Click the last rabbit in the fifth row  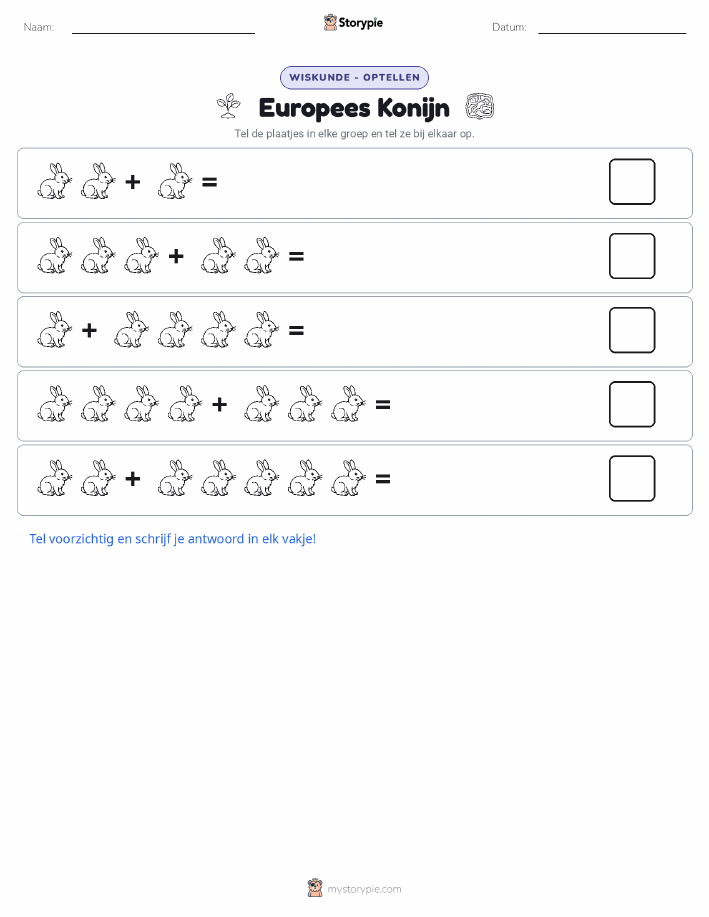tap(348, 478)
